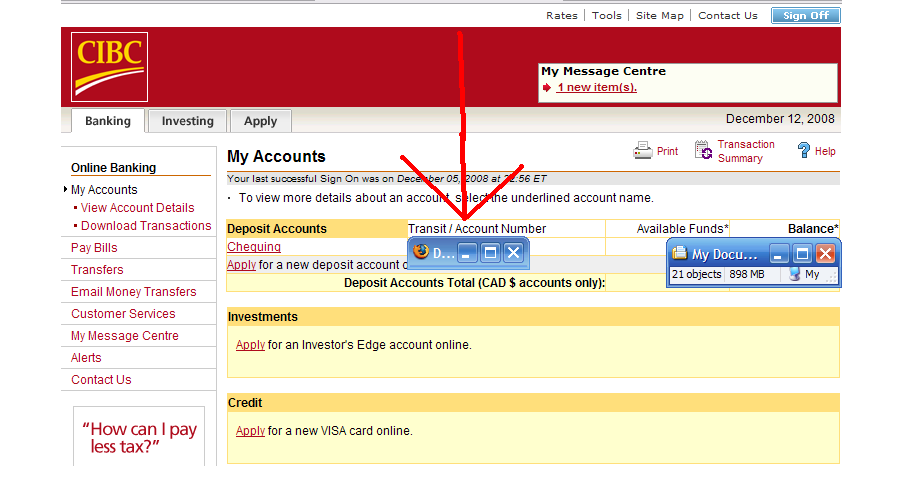The image size is (899, 484).
Task: Click the "How can I pay less tax?" banner
Action: pyautogui.click(x=139, y=437)
